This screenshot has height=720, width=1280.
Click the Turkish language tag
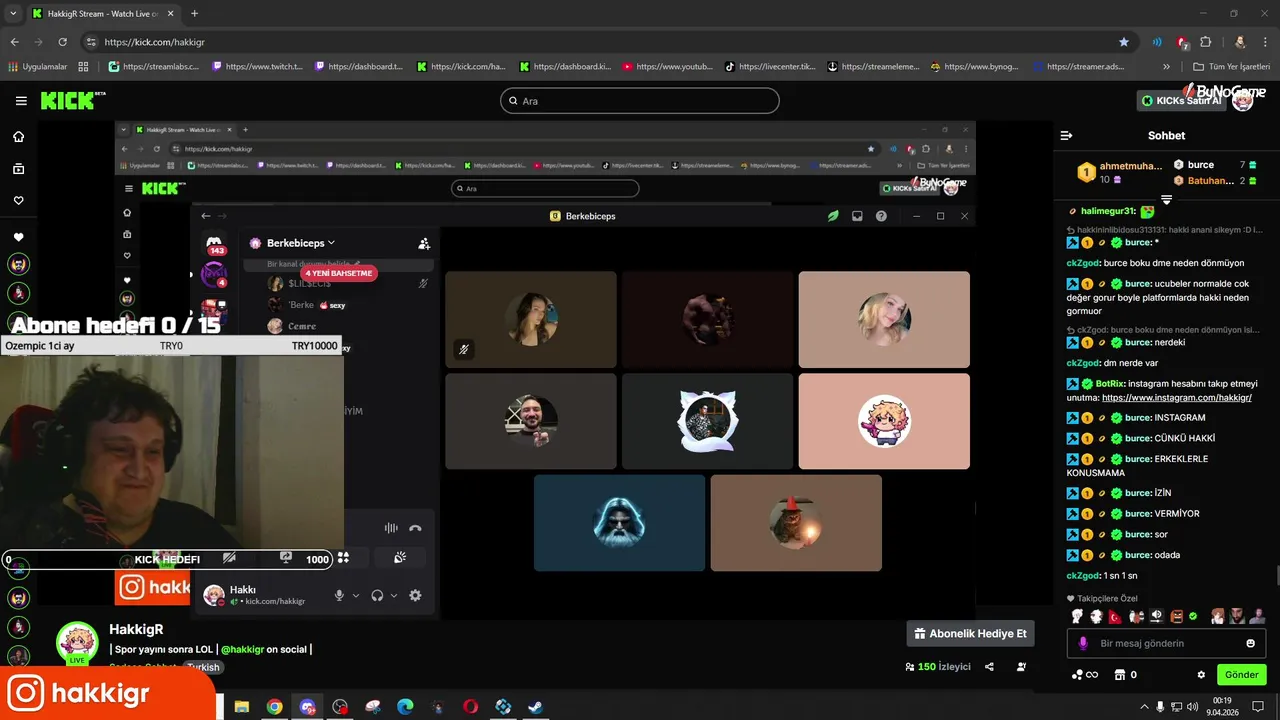[203, 667]
